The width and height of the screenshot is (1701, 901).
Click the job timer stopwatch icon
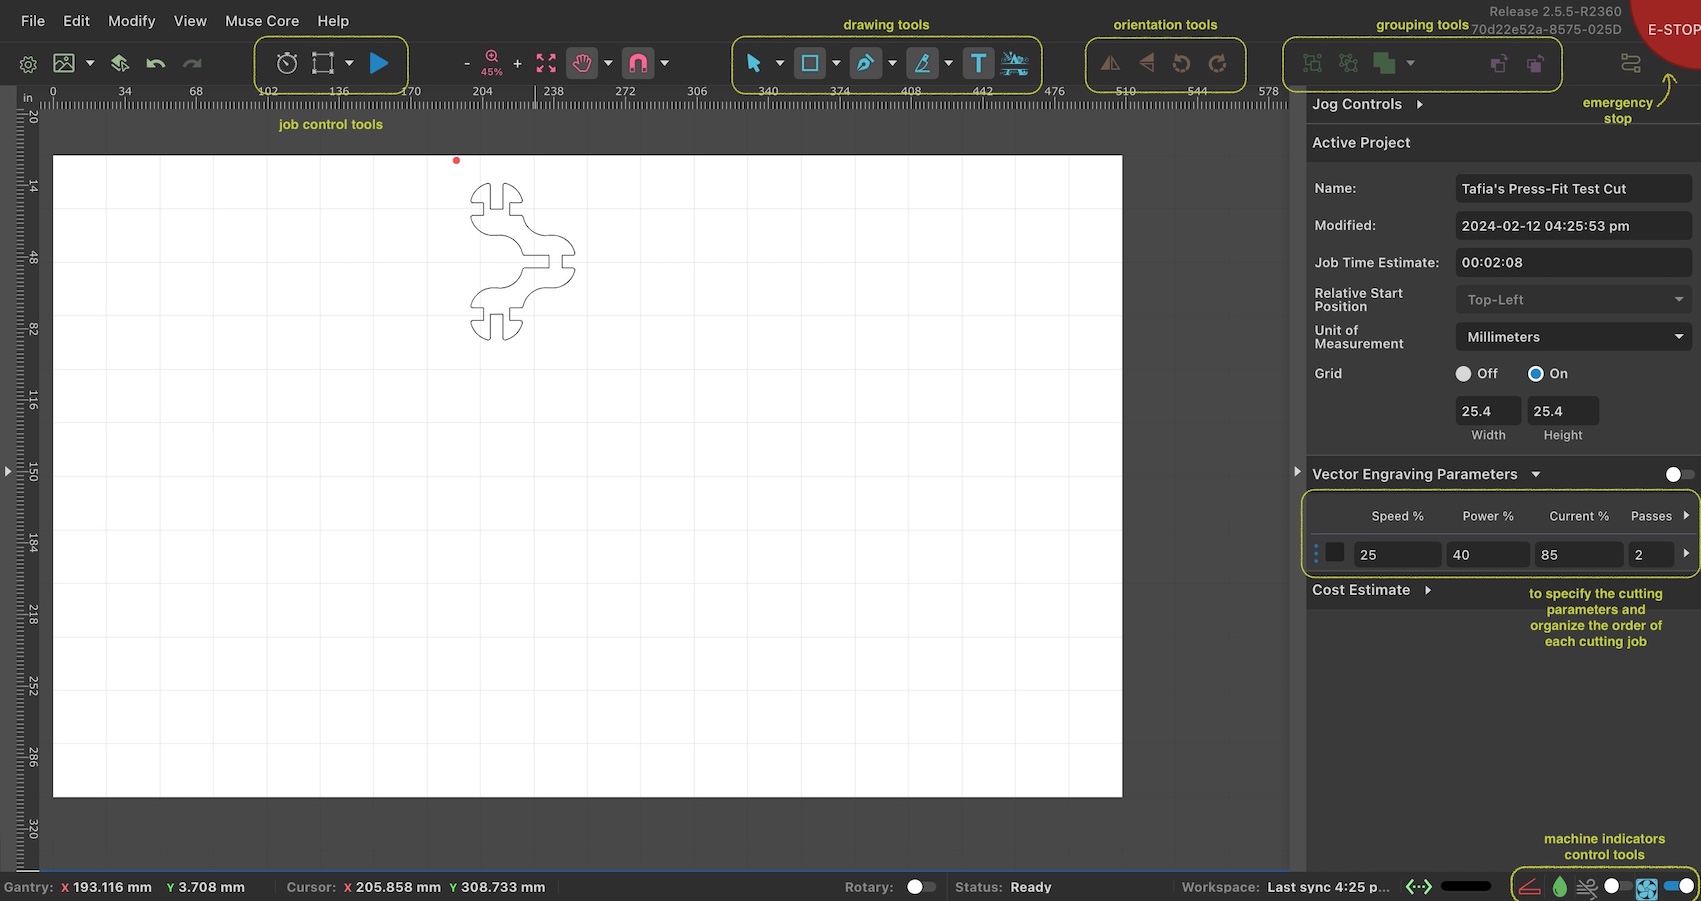click(x=287, y=63)
